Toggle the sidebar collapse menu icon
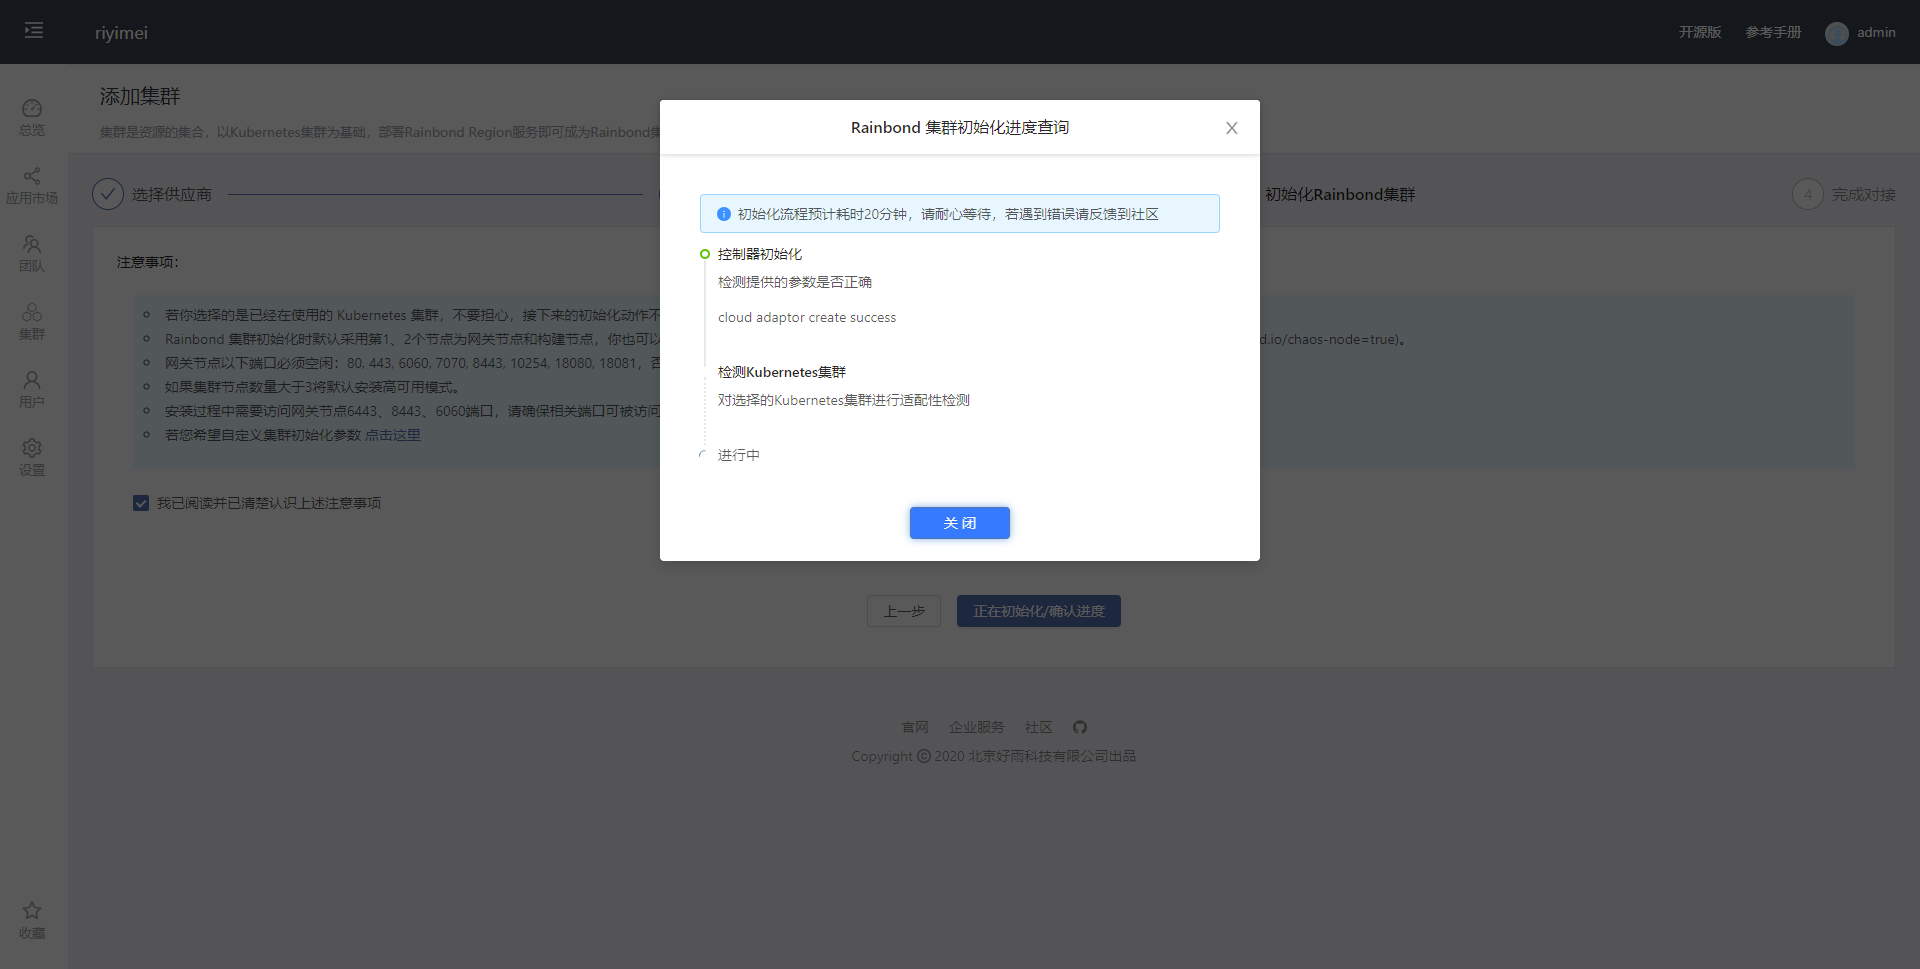This screenshot has height=969, width=1920. tap(34, 31)
